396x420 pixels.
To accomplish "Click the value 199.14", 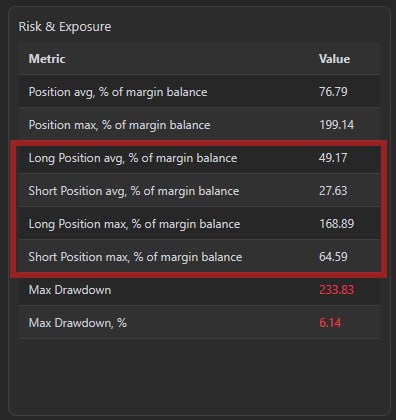I will pos(336,125).
